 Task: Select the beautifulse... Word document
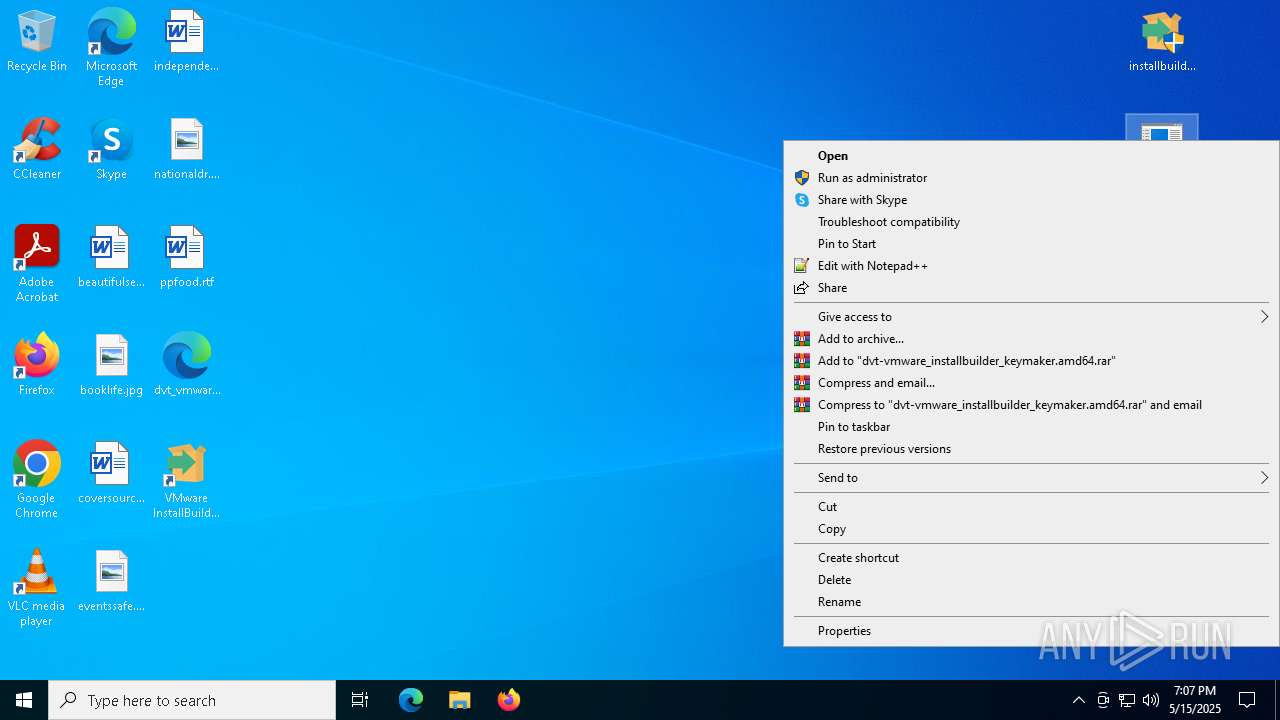[111, 258]
